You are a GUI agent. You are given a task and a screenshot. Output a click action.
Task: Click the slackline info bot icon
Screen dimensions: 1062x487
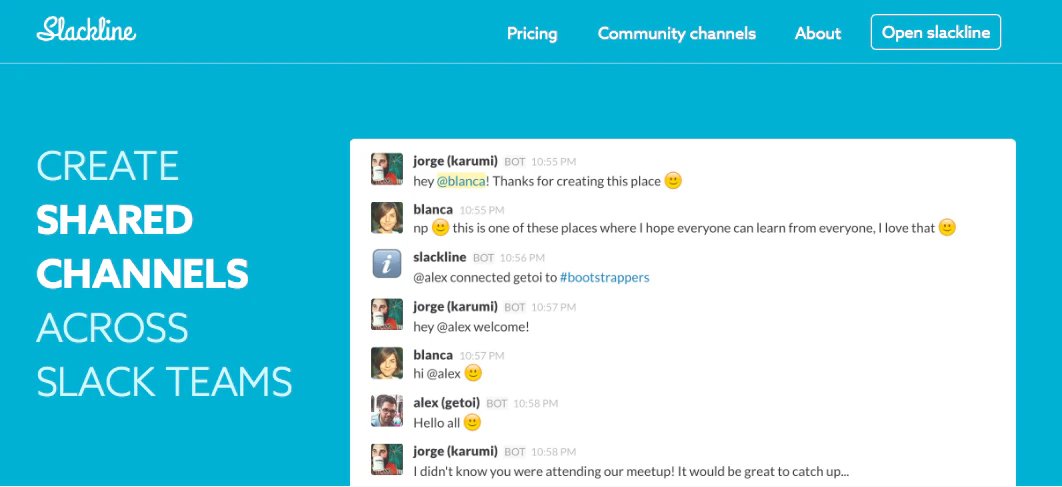coord(387,264)
